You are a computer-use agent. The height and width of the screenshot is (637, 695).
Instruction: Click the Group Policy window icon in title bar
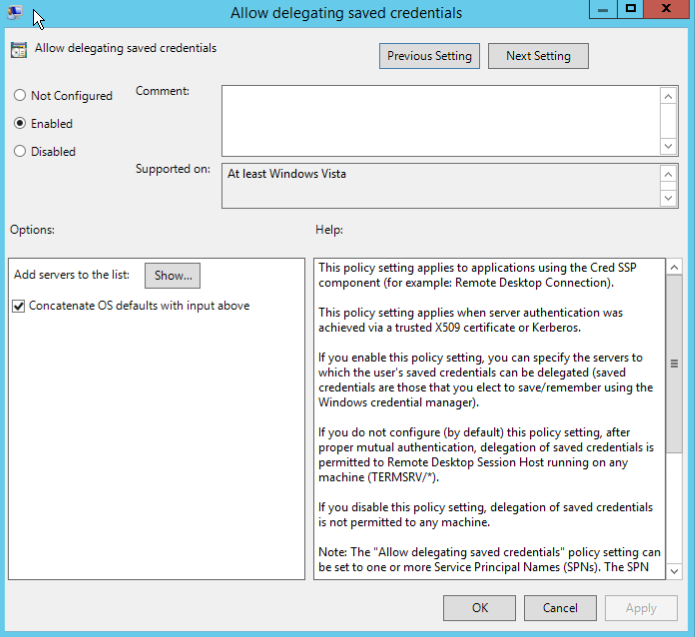tap(15, 12)
